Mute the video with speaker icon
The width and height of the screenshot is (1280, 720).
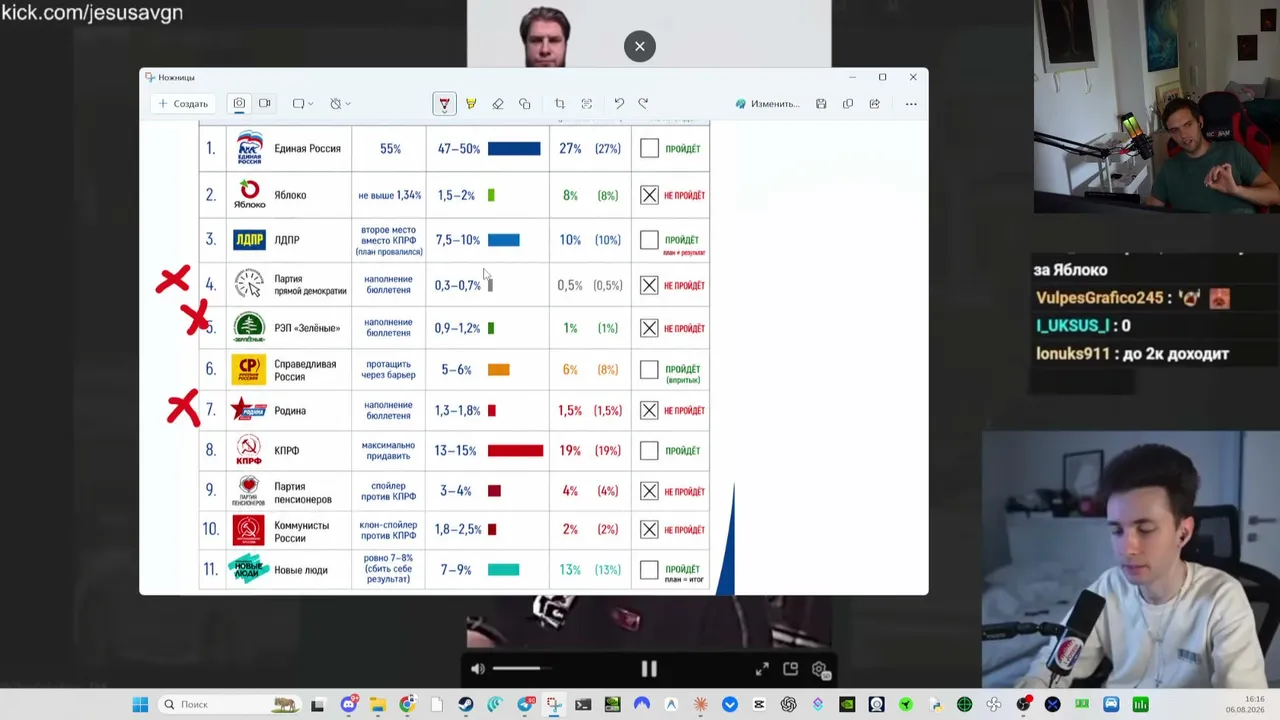coord(478,669)
